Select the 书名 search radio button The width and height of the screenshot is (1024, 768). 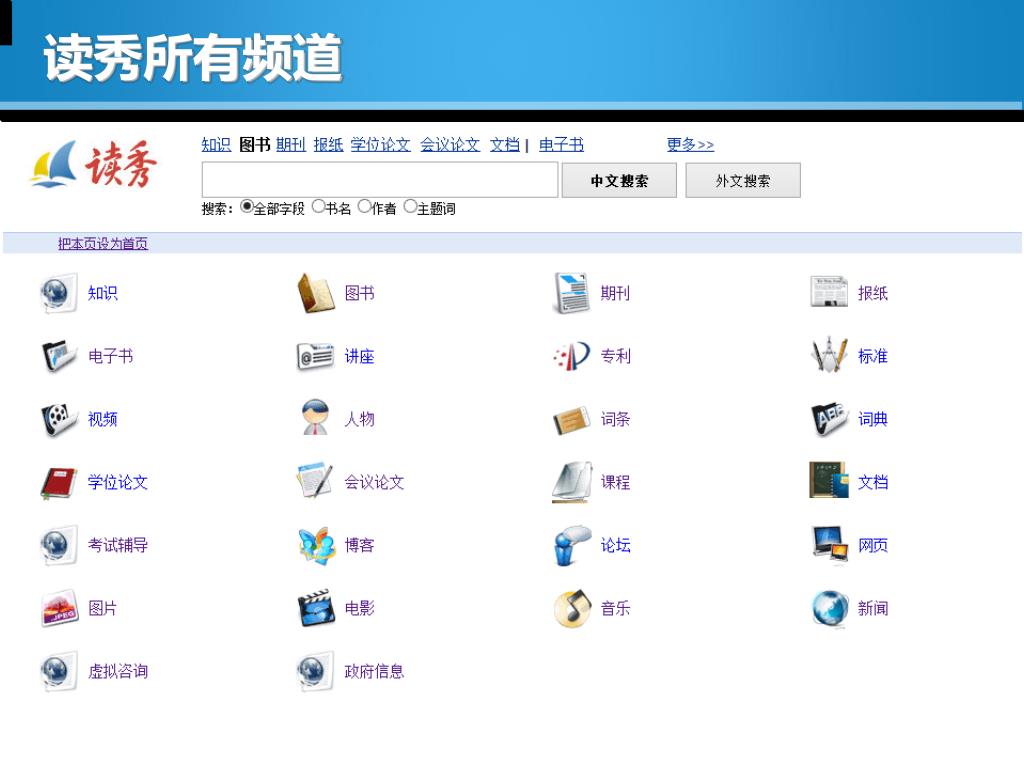[x=318, y=206]
